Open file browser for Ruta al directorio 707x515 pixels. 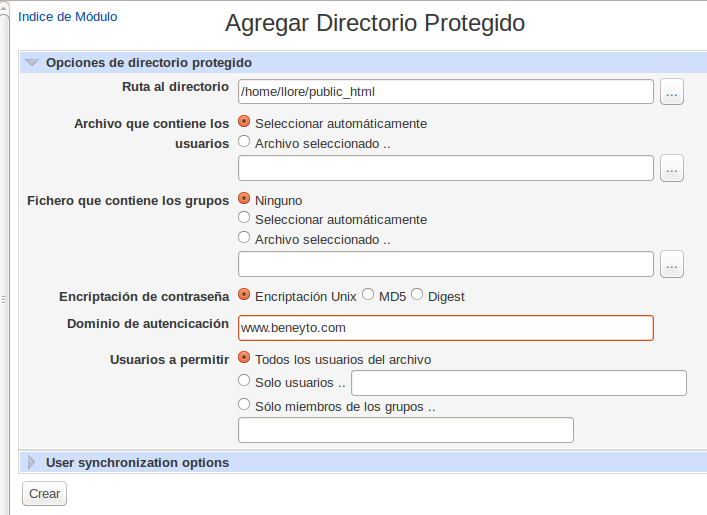coord(672,92)
